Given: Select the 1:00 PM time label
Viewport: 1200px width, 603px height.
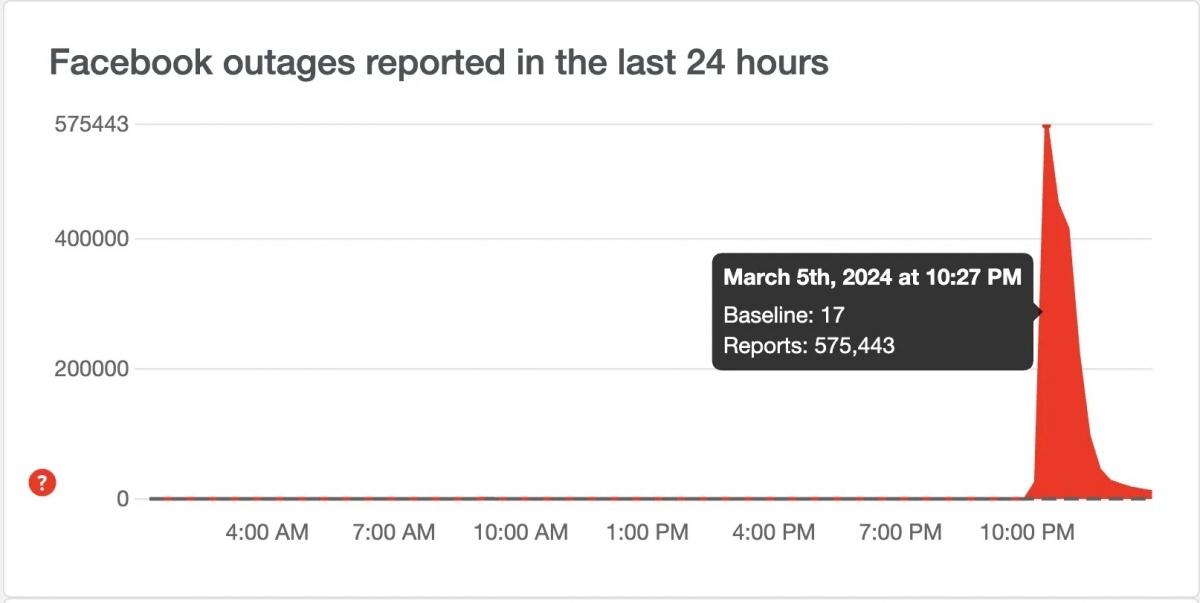Looking at the screenshot, I should coord(647,533).
